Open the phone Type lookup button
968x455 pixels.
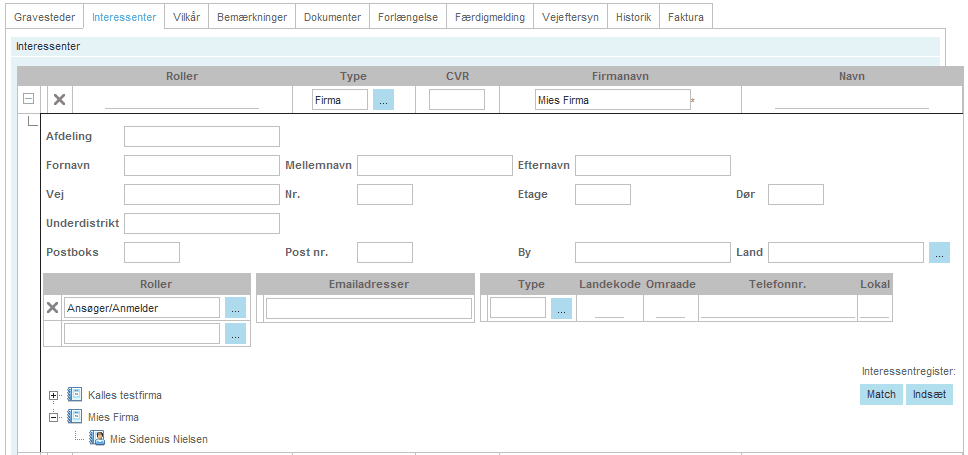click(x=561, y=309)
